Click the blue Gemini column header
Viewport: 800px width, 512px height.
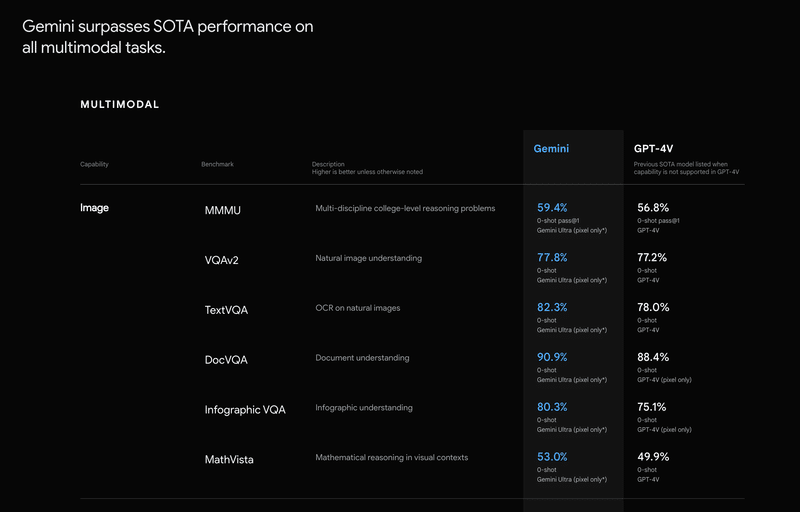pyautogui.click(x=551, y=148)
